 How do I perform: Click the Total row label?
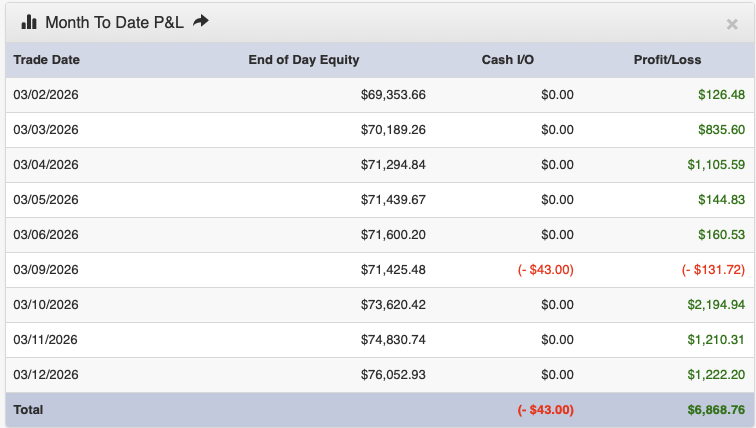coord(28,410)
